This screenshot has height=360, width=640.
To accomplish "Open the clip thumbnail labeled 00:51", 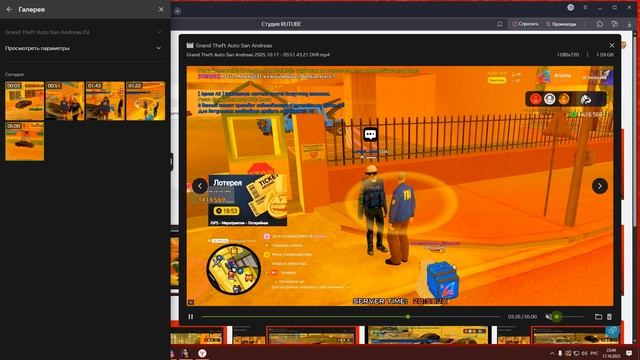I will pos(65,101).
